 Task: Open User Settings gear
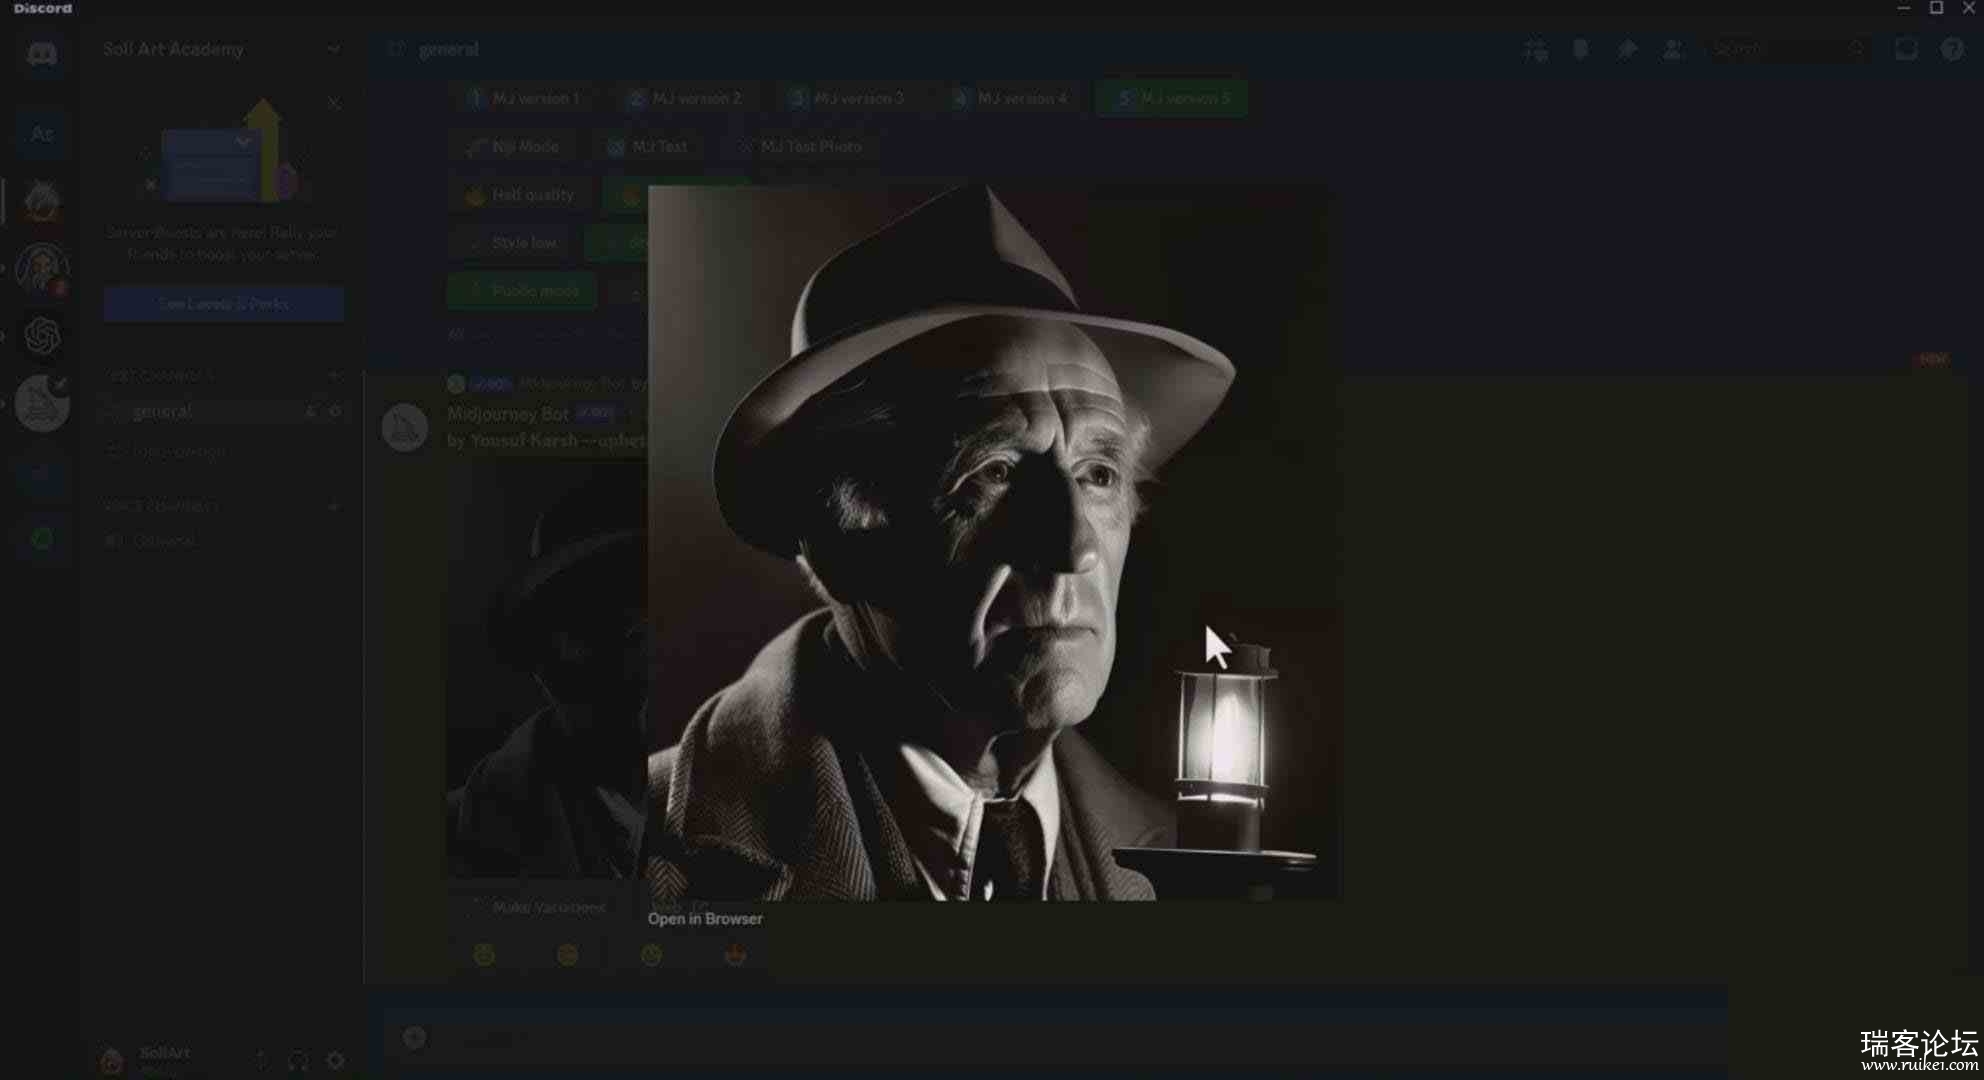pyautogui.click(x=335, y=1060)
